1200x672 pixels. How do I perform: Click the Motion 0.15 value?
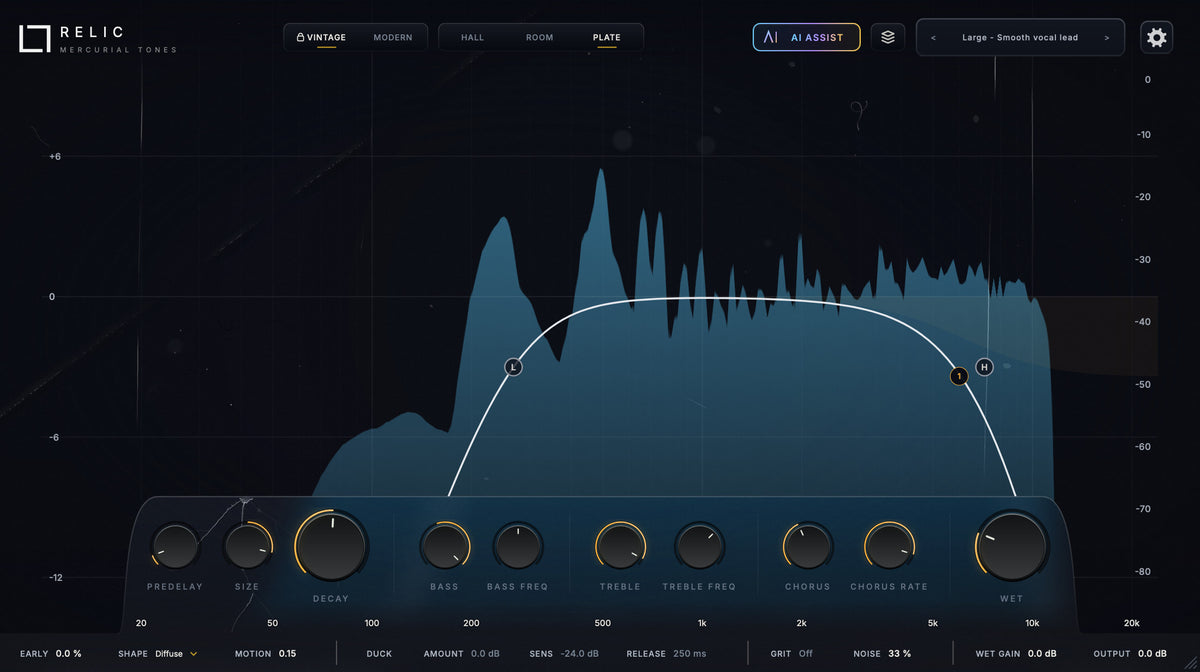click(x=287, y=654)
